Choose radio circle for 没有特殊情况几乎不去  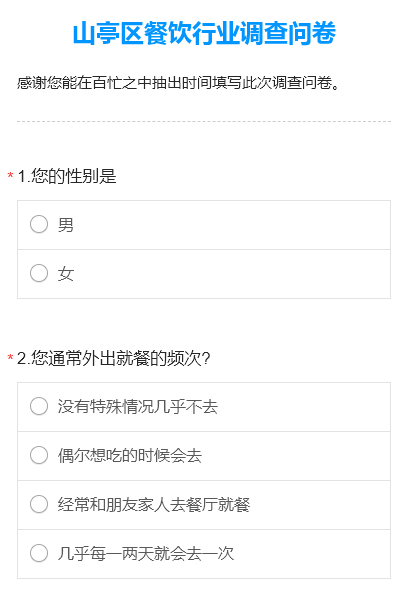(39, 406)
